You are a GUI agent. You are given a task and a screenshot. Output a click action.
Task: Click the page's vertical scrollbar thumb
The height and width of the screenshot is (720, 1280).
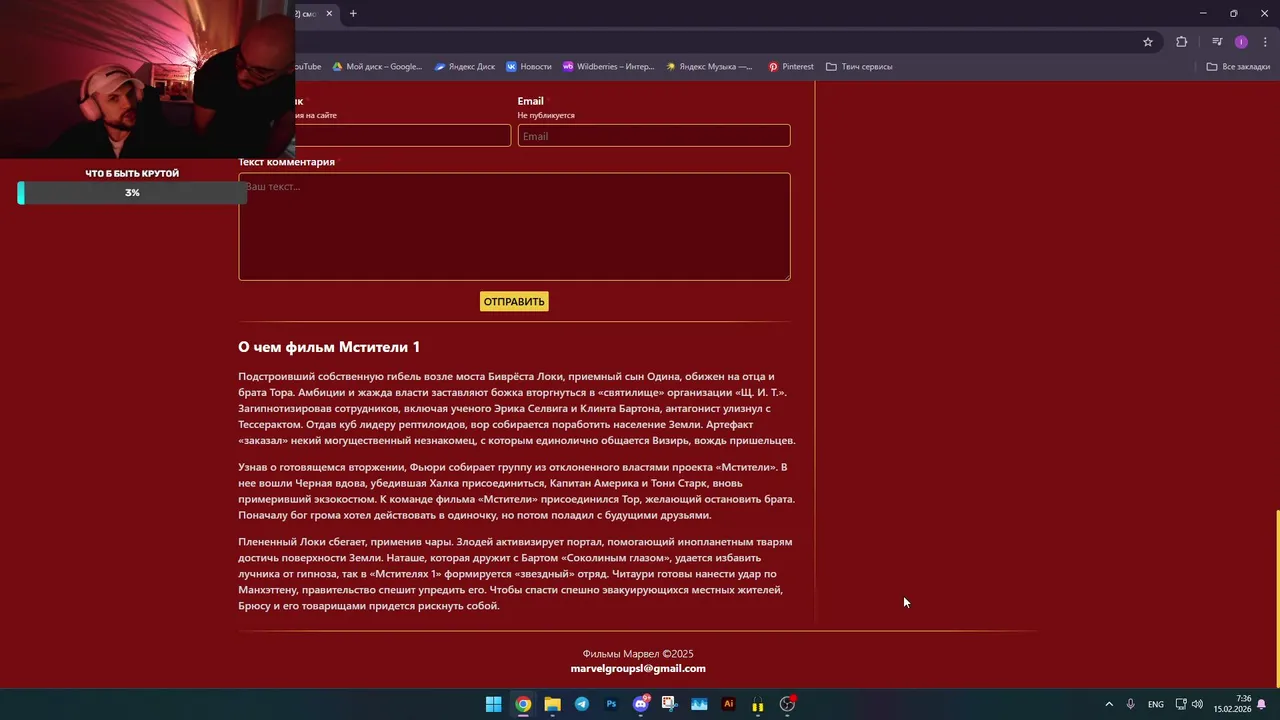coord(1276,598)
